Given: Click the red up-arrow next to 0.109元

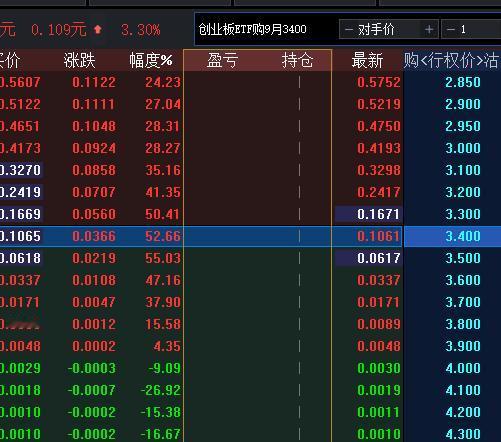Looking at the screenshot, I should [x=98, y=30].
